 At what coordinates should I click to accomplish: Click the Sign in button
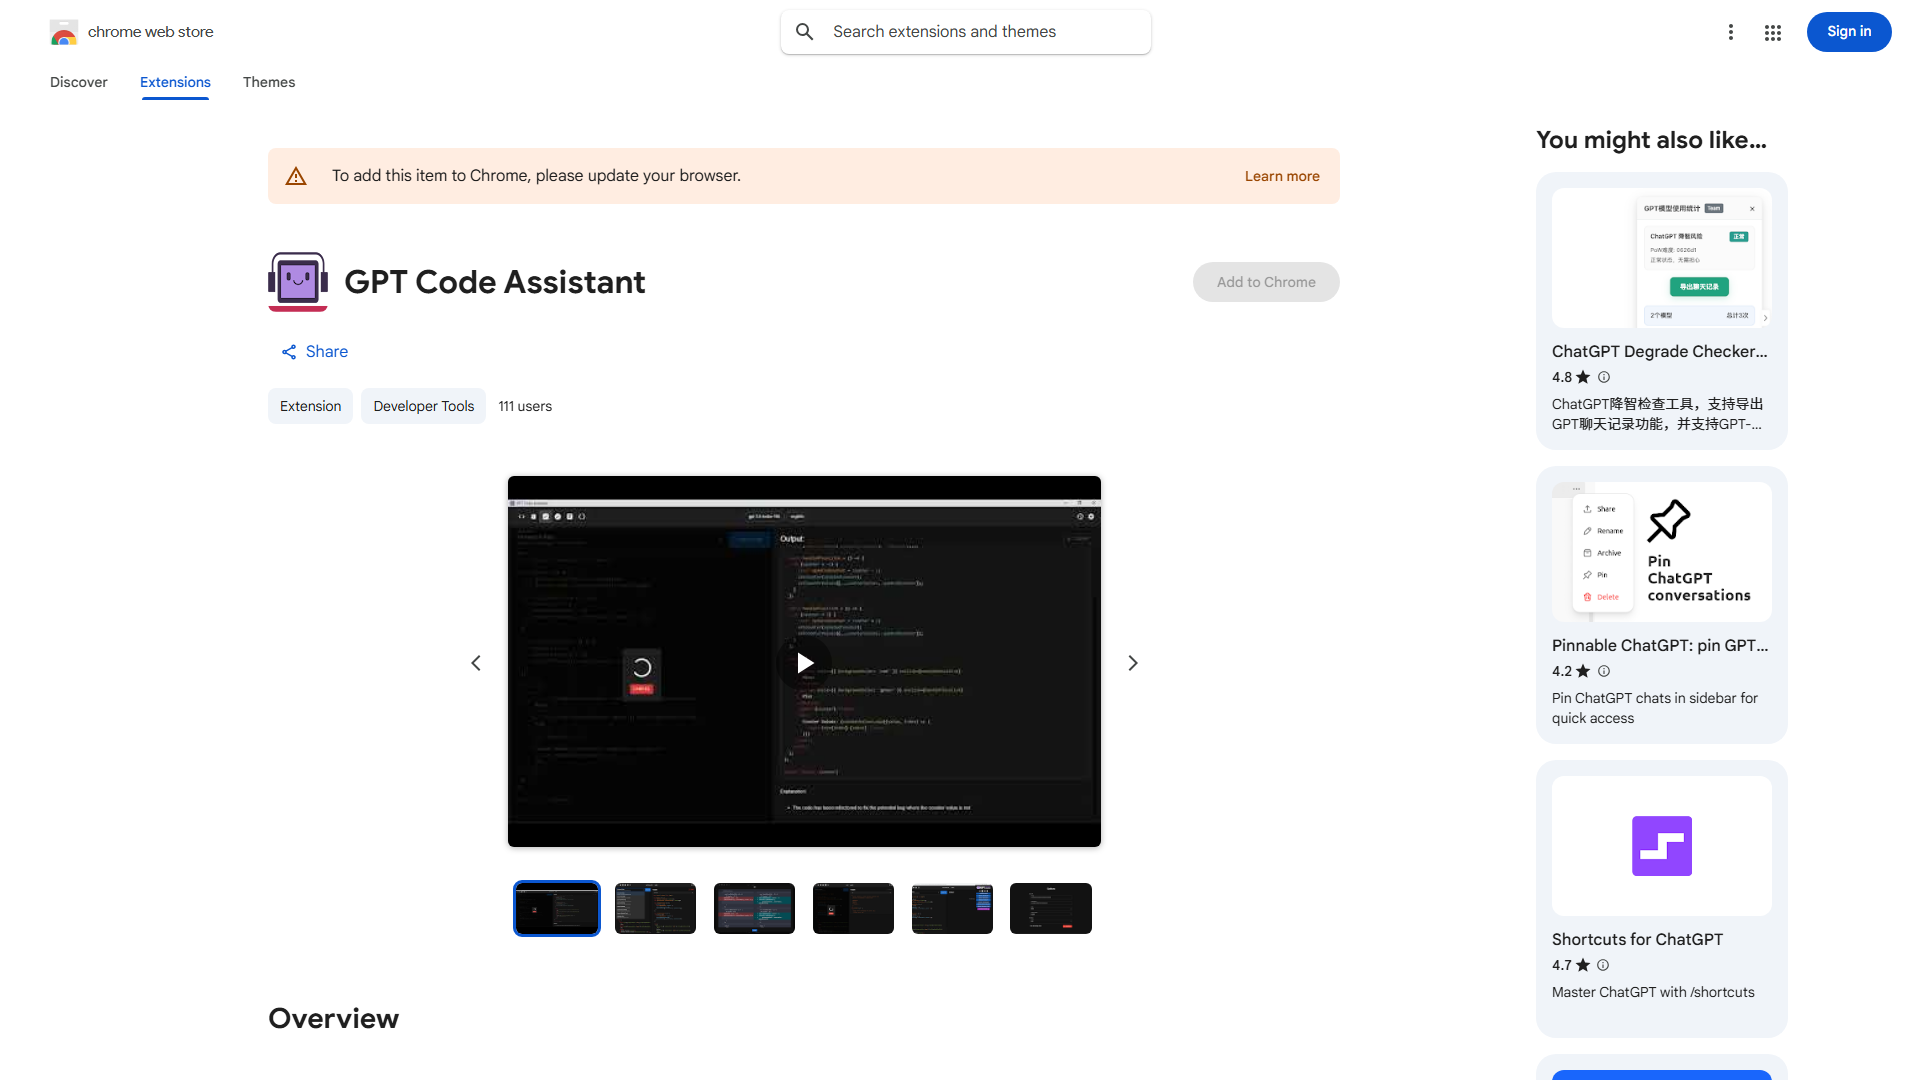(1848, 31)
